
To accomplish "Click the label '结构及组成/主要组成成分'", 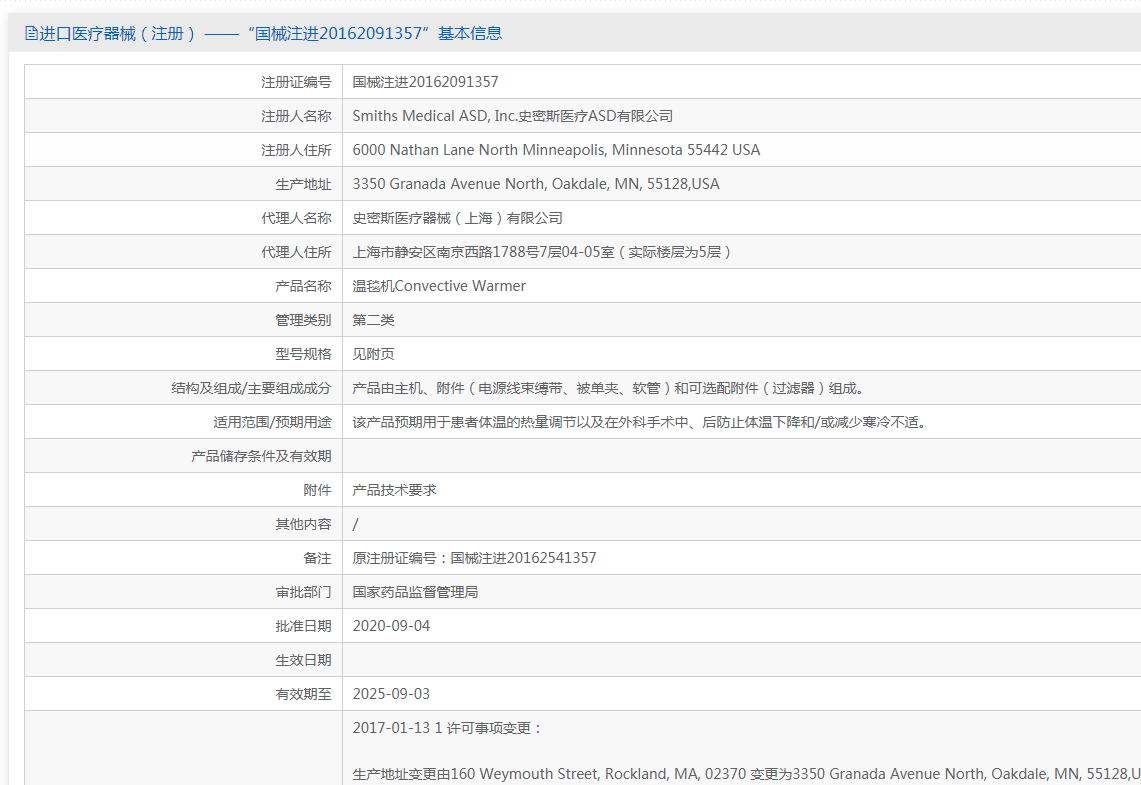I will 251,388.
